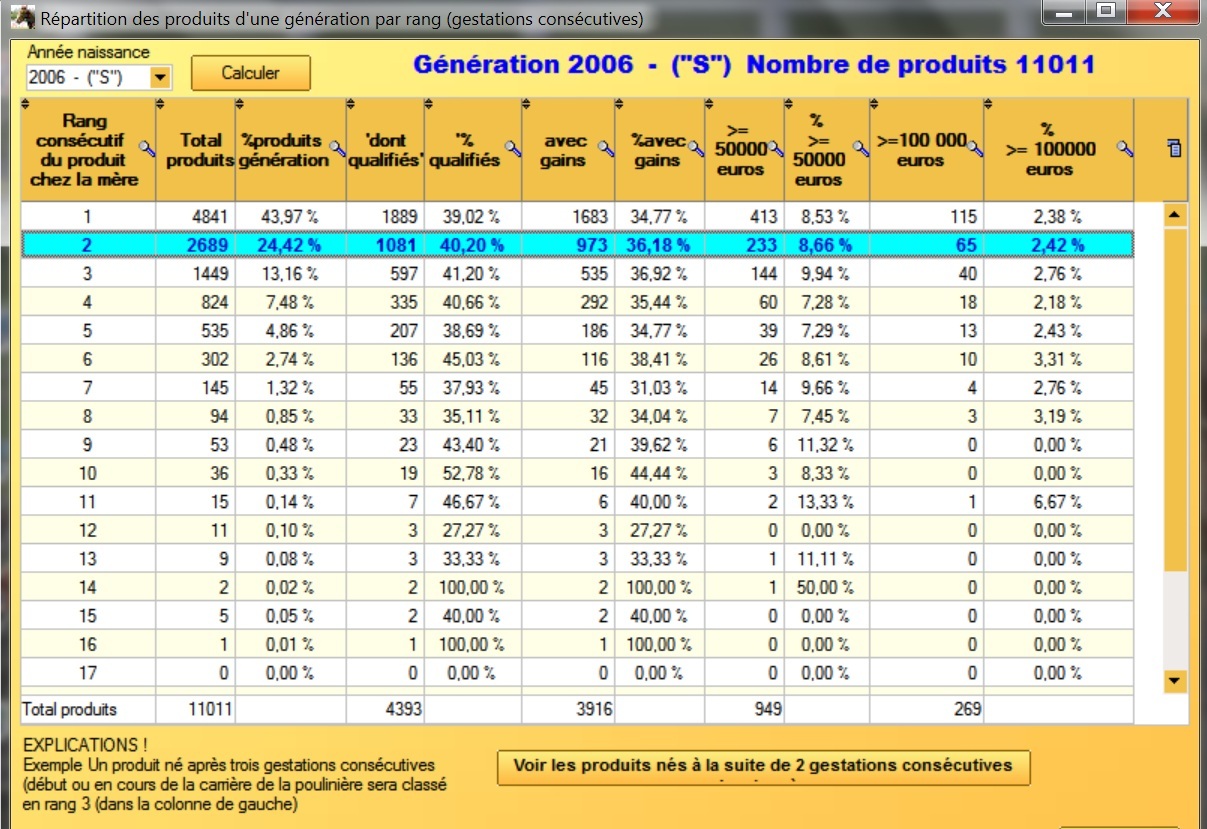Click the cell showing 6,67 %
1207x829 pixels.
pos(1058,502)
